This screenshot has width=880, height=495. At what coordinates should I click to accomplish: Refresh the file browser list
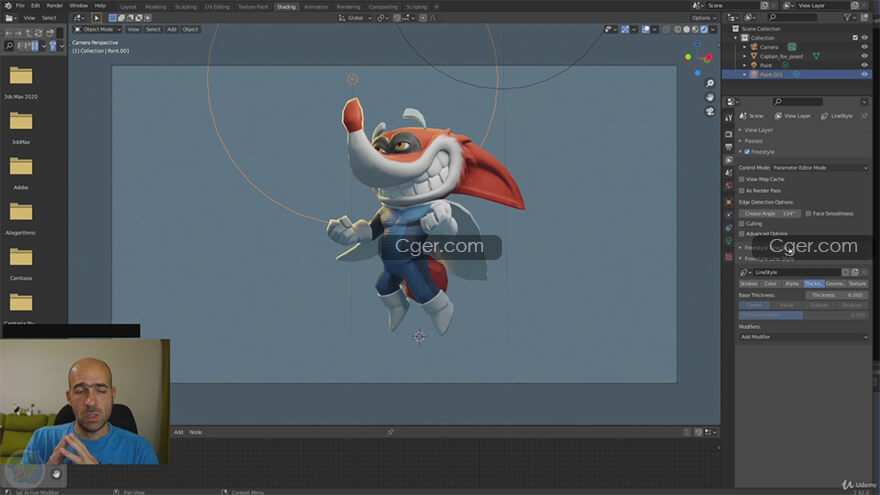[39, 33]
